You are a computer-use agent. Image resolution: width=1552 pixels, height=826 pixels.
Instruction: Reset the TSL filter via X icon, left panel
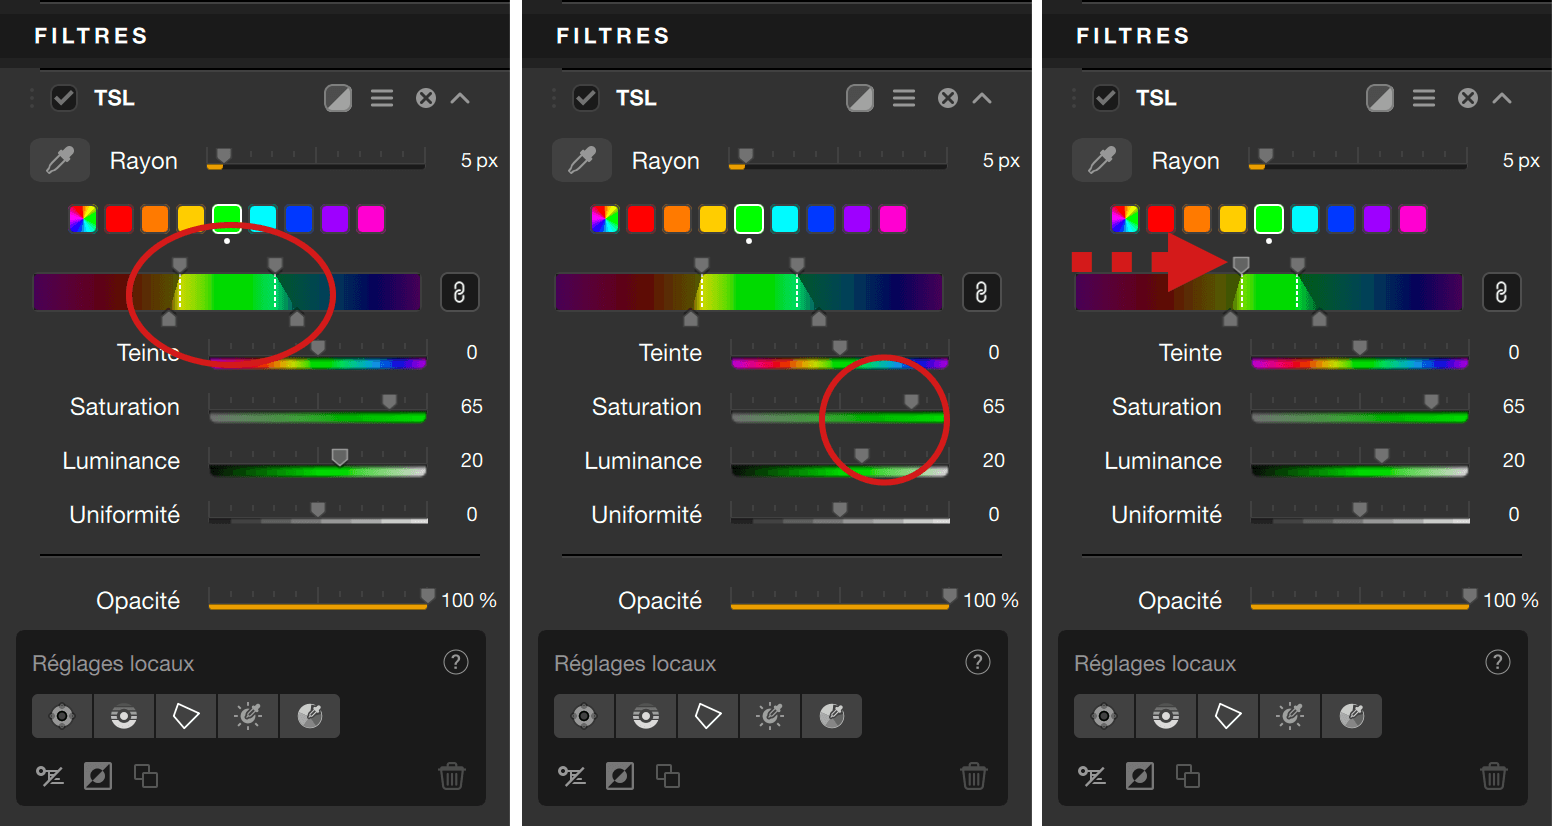click(x=426, y=98)
